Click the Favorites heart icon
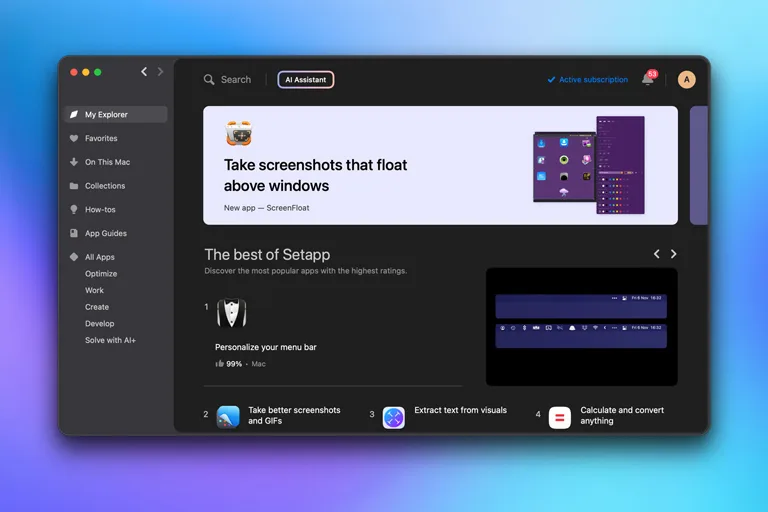 click(x=74, y=138)
